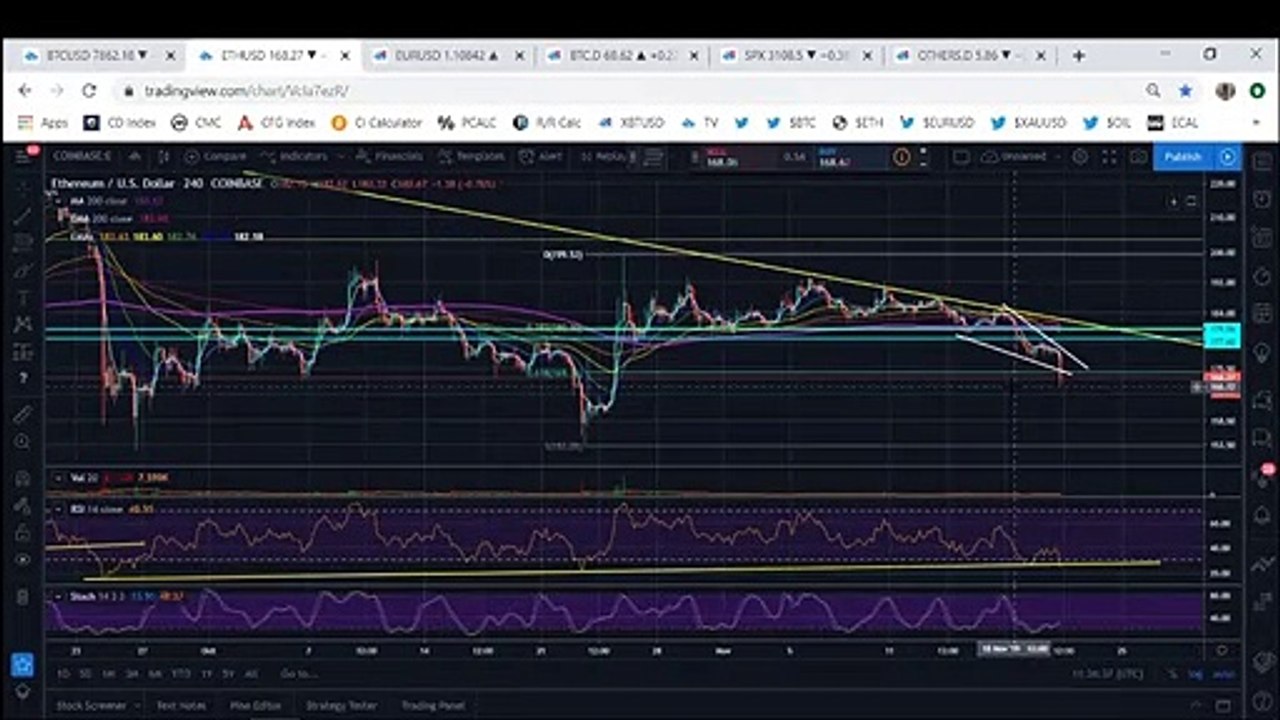Open the Stock Screener tab

click(91, 705)
